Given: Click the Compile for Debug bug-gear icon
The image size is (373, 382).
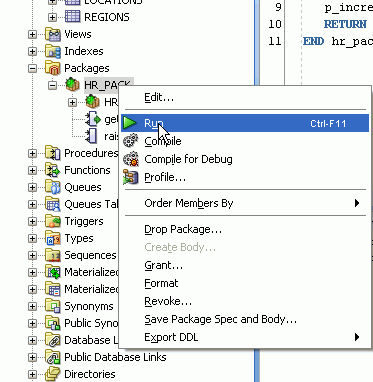Looking at the screenshot, I should (131, 159).
